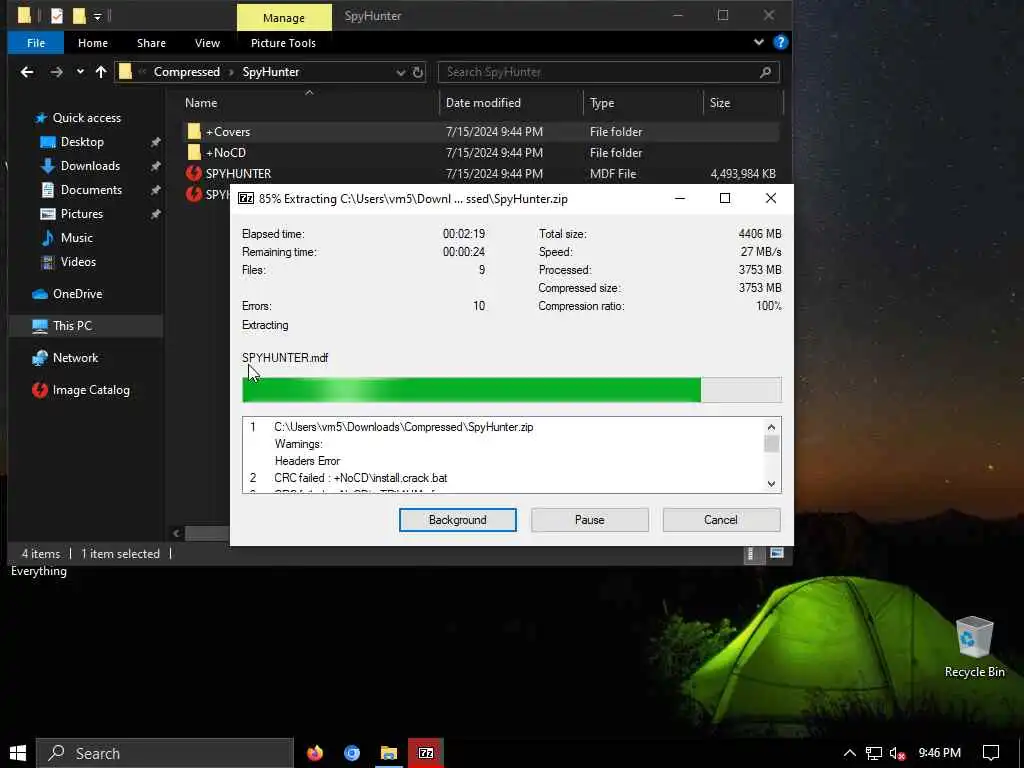Go forward with Explorer forward arrow
This screenshot has width=1024, height=768.
[x=57, y=72]
